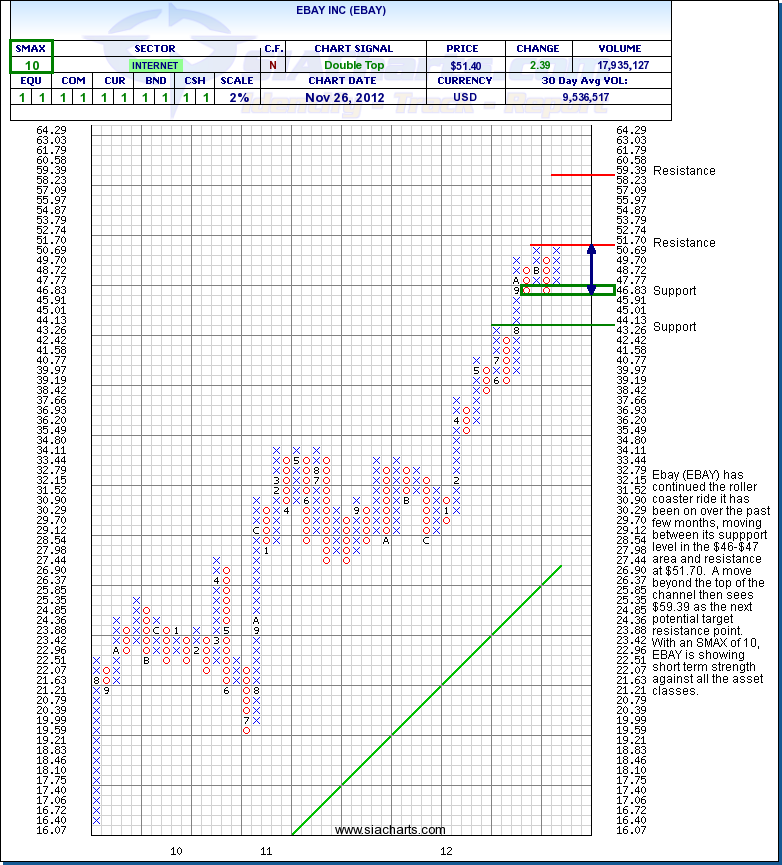Click the $51.40 price value
The image size is (782, 865).
[464, 65]
